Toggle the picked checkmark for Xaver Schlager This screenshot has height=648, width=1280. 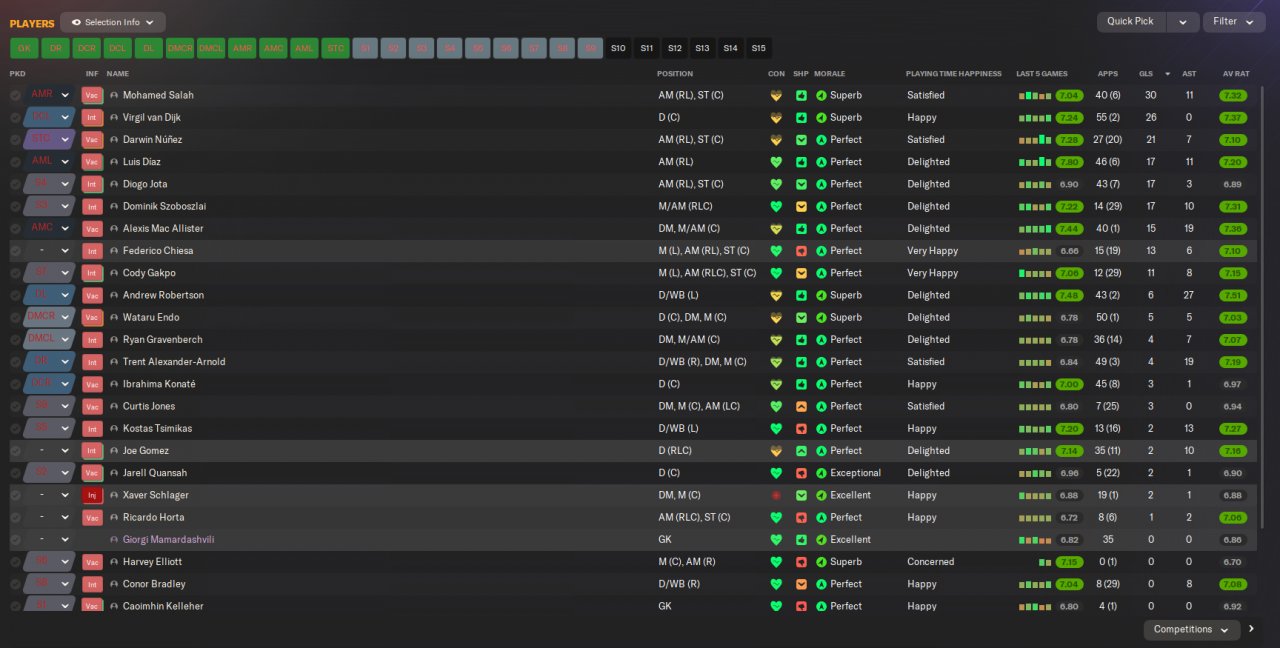(x=15, y=495)
